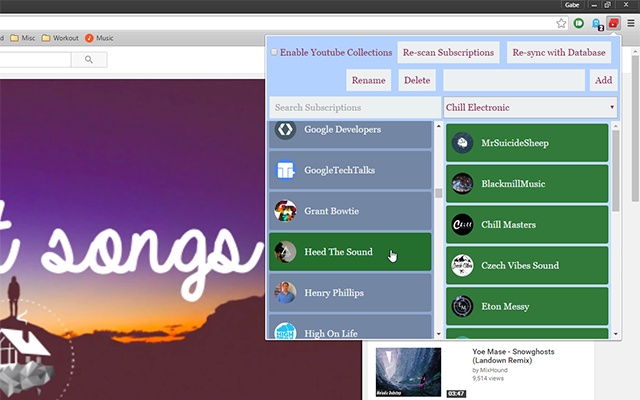Open the blue extension icon with badge
The width and height of the screenshot is (640, 400).
pyautogui.click(x=597, y=24)
